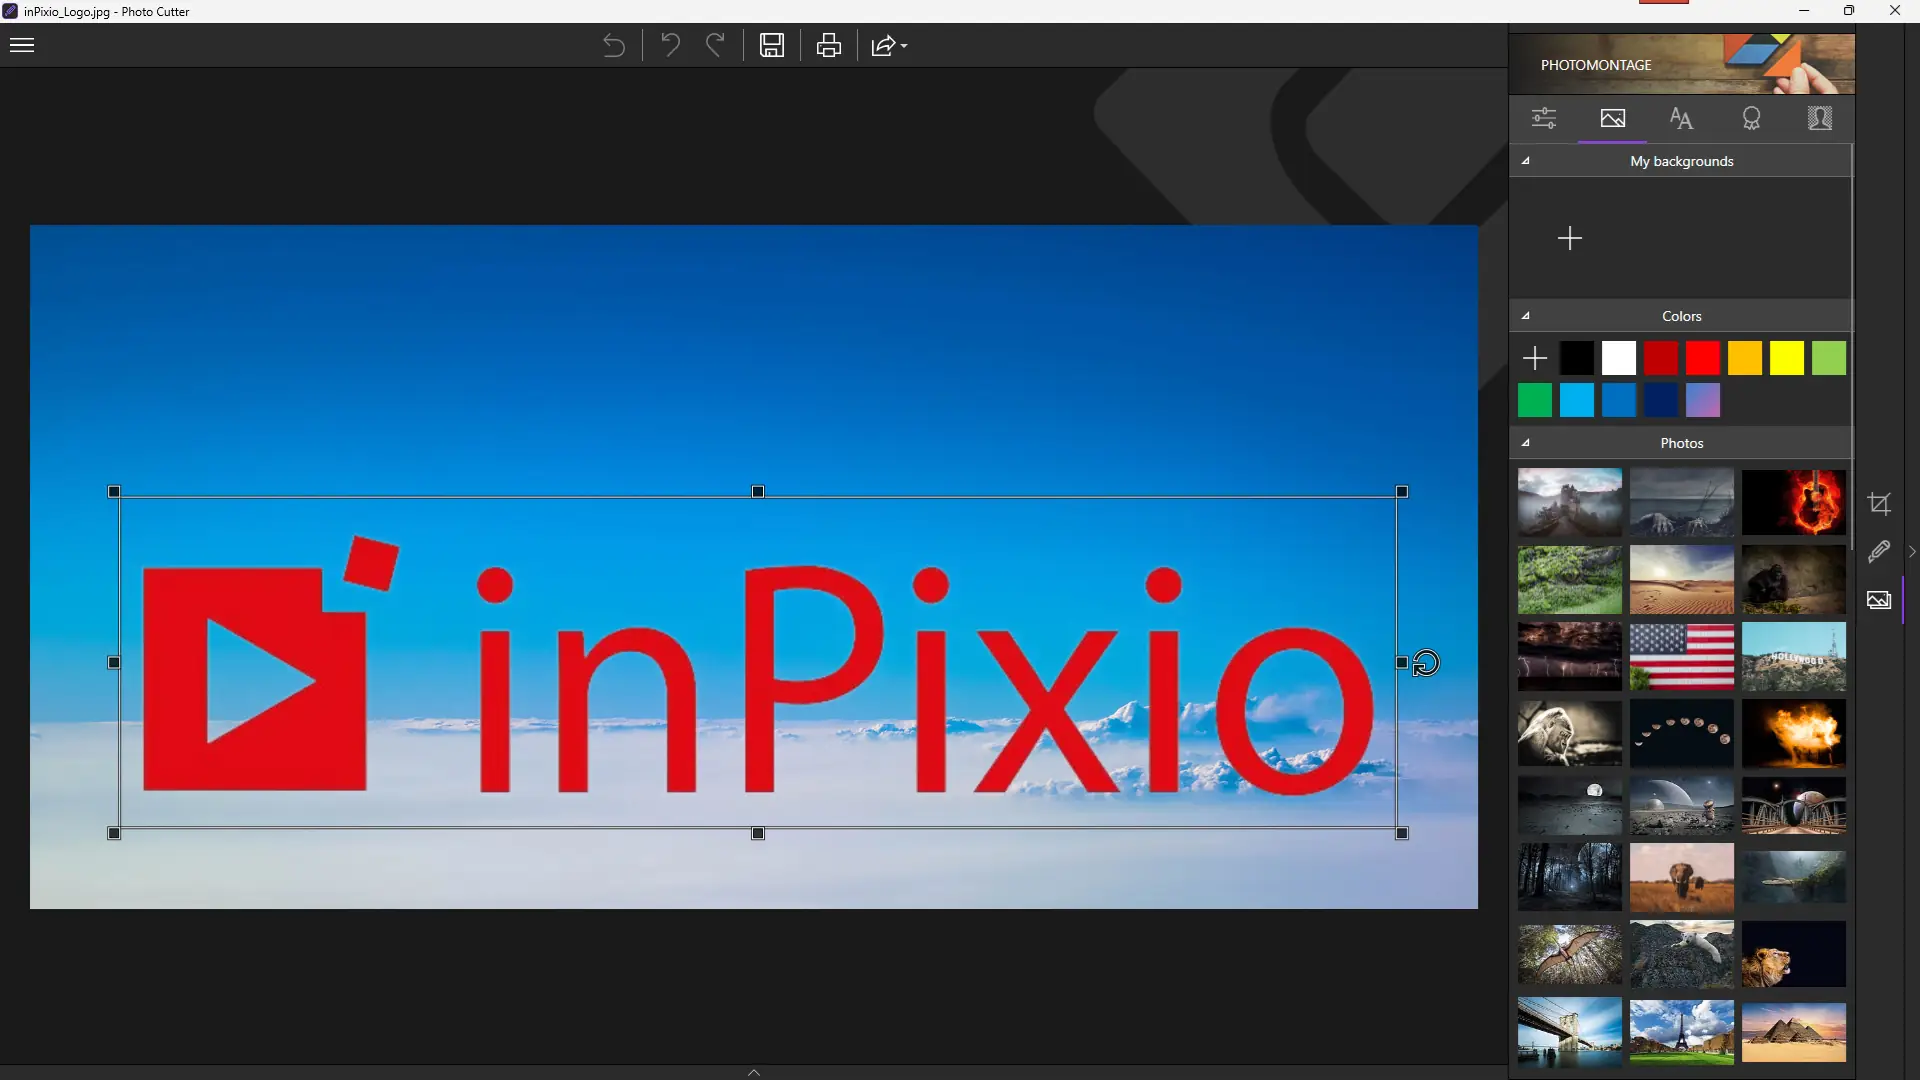Viewport: 1920px width, 1080px height.
Task: Open the hamburger menu
Action: [x=22, y=45]
